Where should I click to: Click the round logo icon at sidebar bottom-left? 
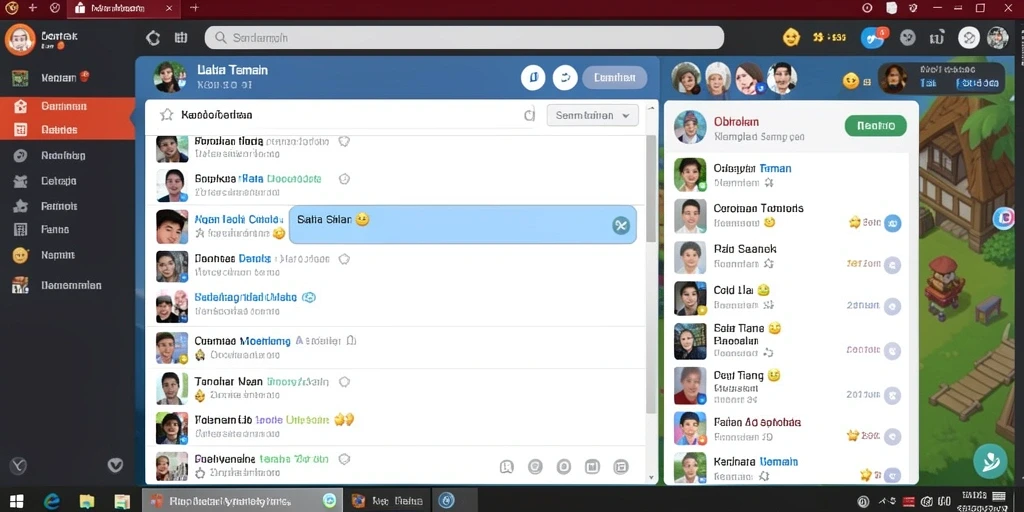click(18, 466)
